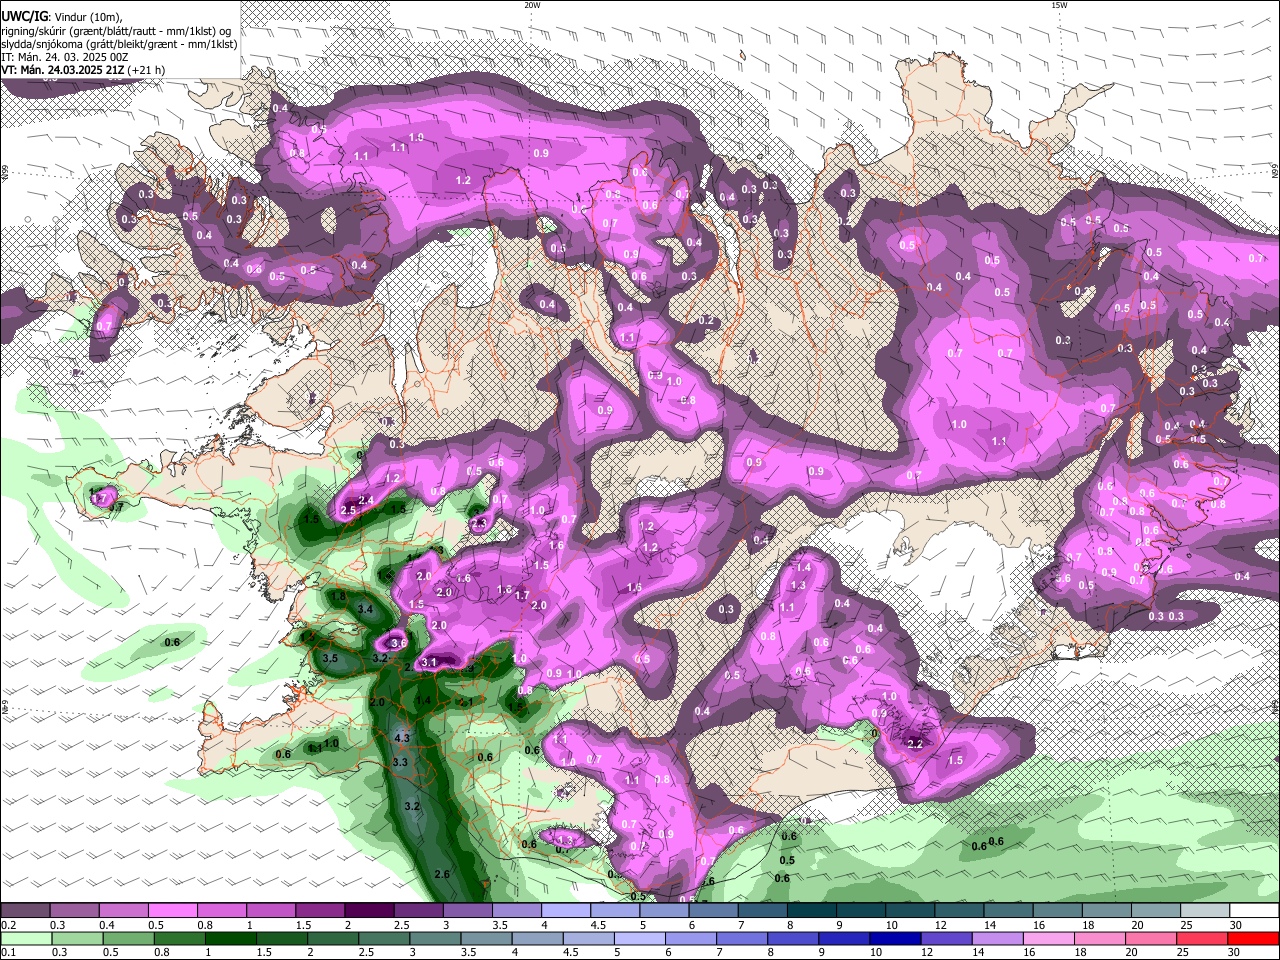This screenshot has height=960, width=1280.
Task: Click the '20W' longitude label
Action: tap(532, 5)
